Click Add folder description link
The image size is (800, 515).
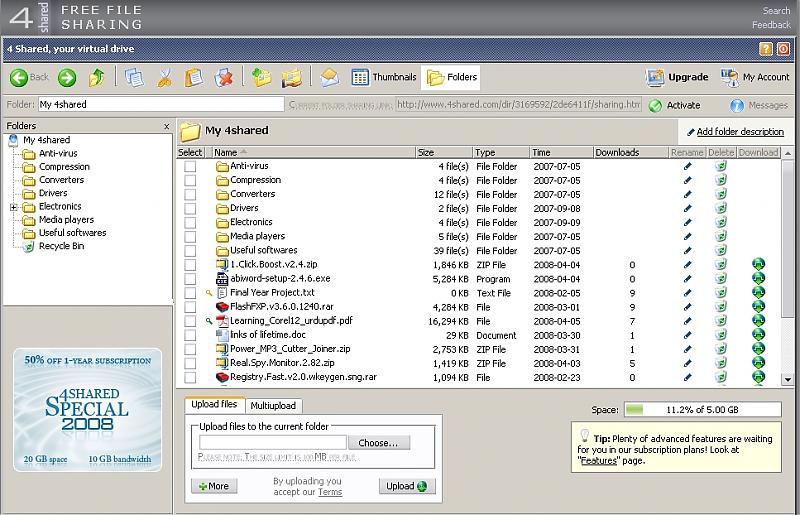pyautogui.click(x=740, y=132)
